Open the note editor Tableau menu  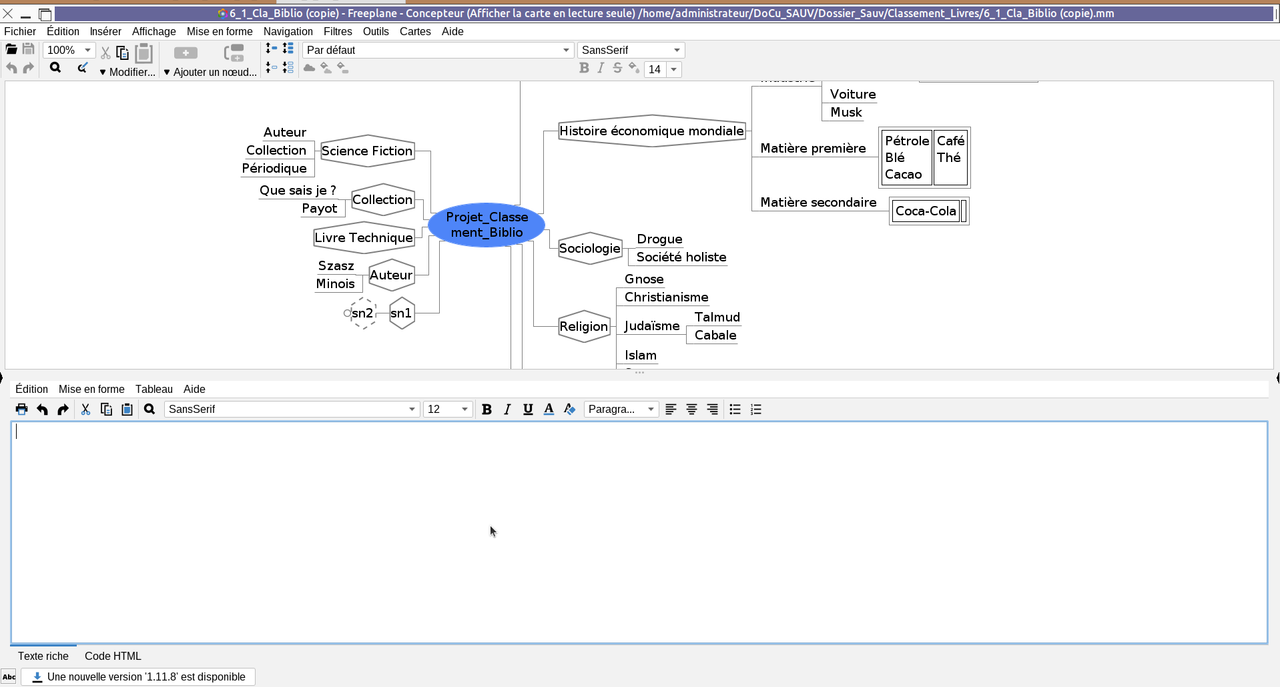154,389
